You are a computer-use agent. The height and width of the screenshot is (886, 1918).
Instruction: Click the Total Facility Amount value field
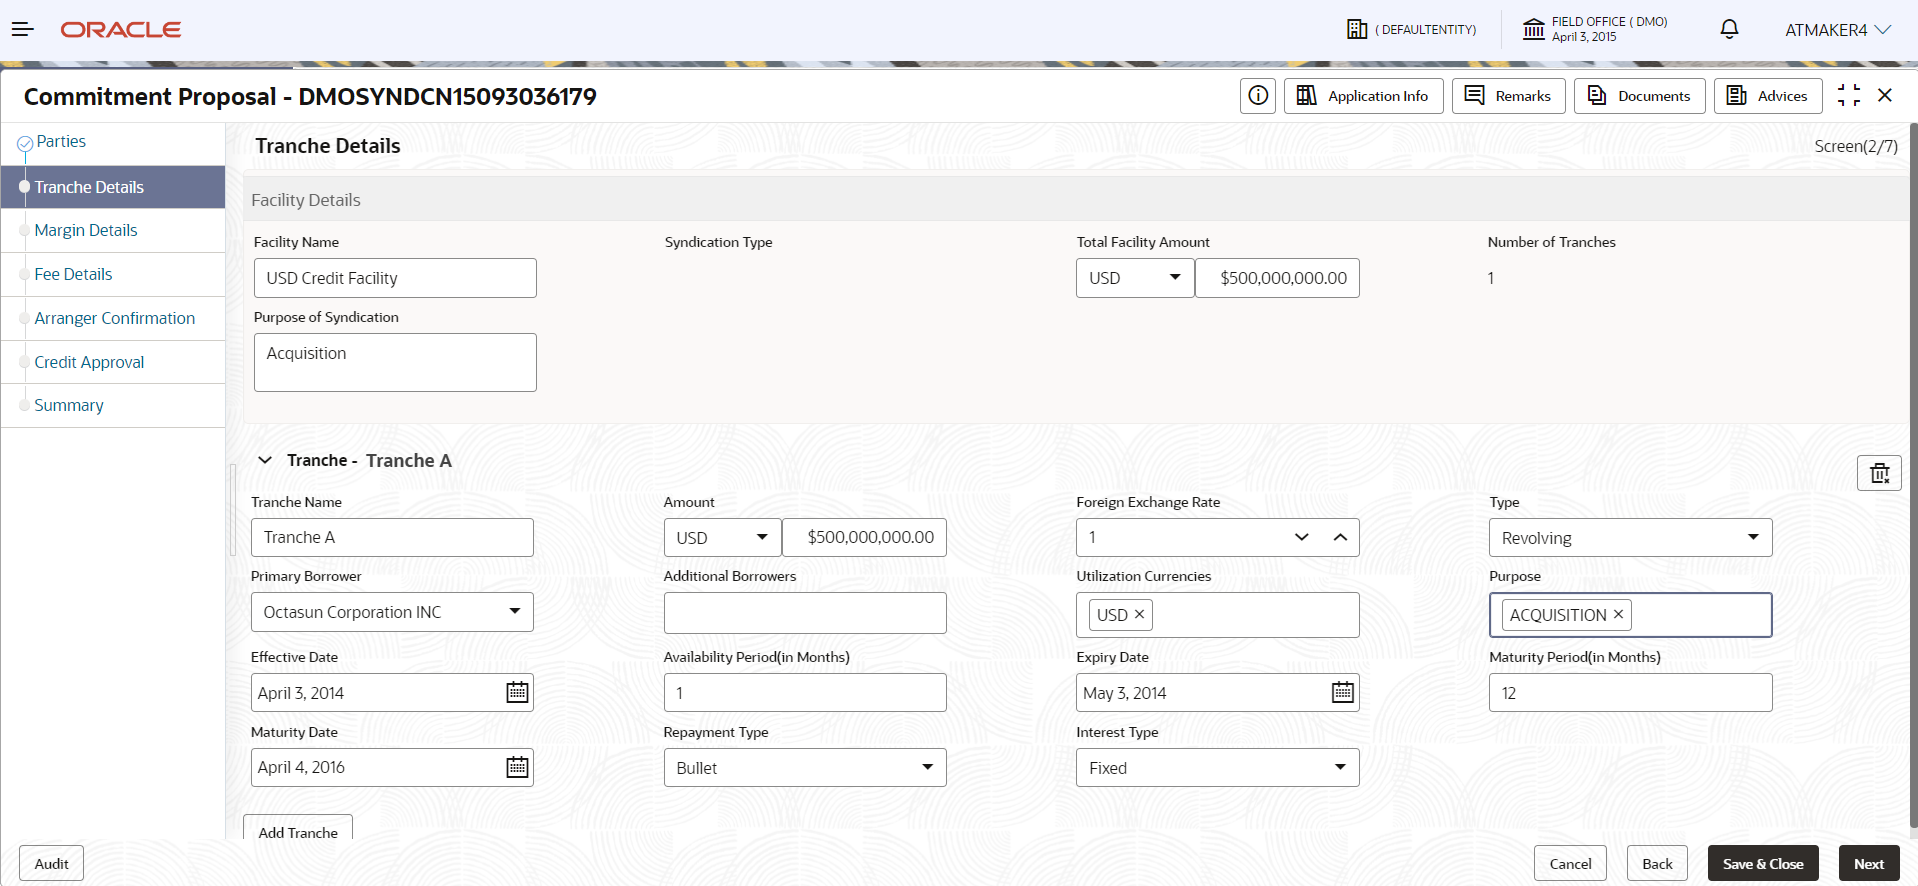click(1278, 278)
